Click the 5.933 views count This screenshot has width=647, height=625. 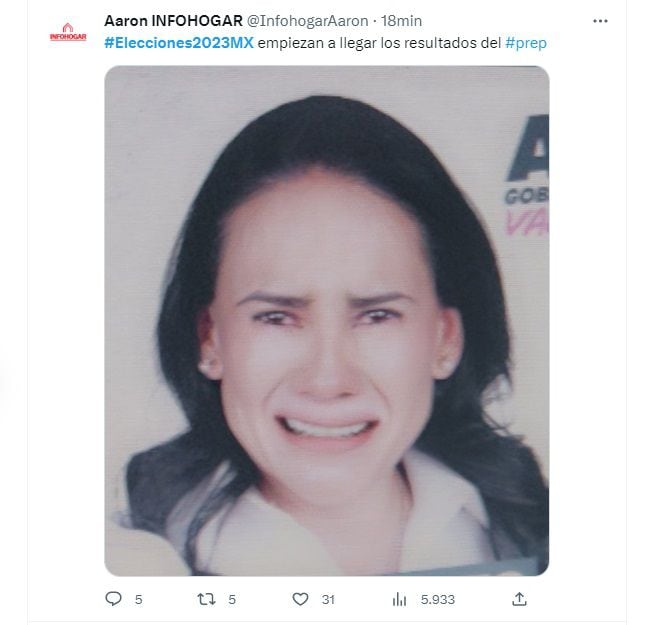(x=438, y=599)
